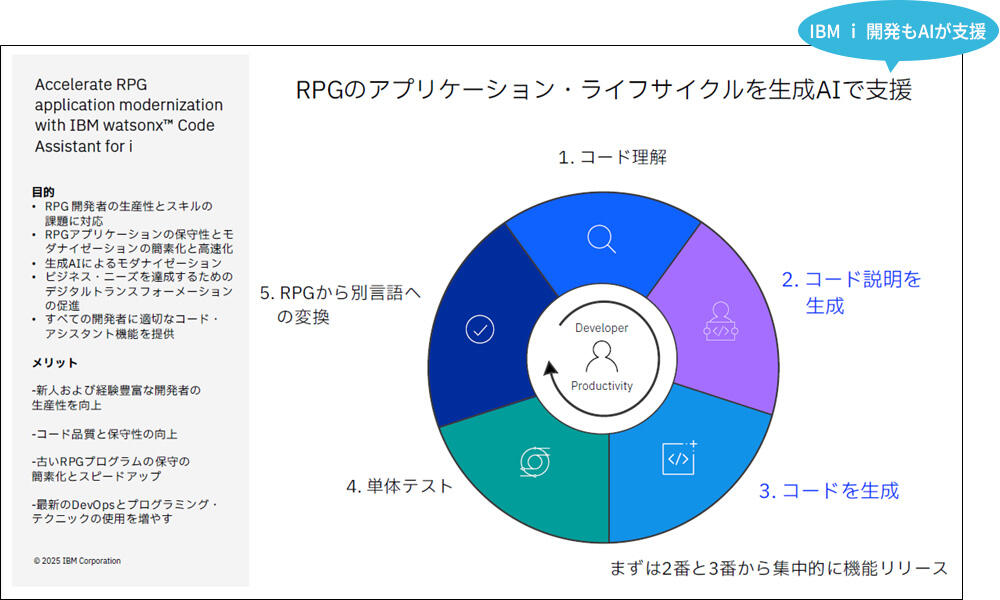Click the slide title 'RPGのアプリケーション・ライフサイクルを生成AIで支援'
This screenshot has height=600, width=1000.
[603, 89]
